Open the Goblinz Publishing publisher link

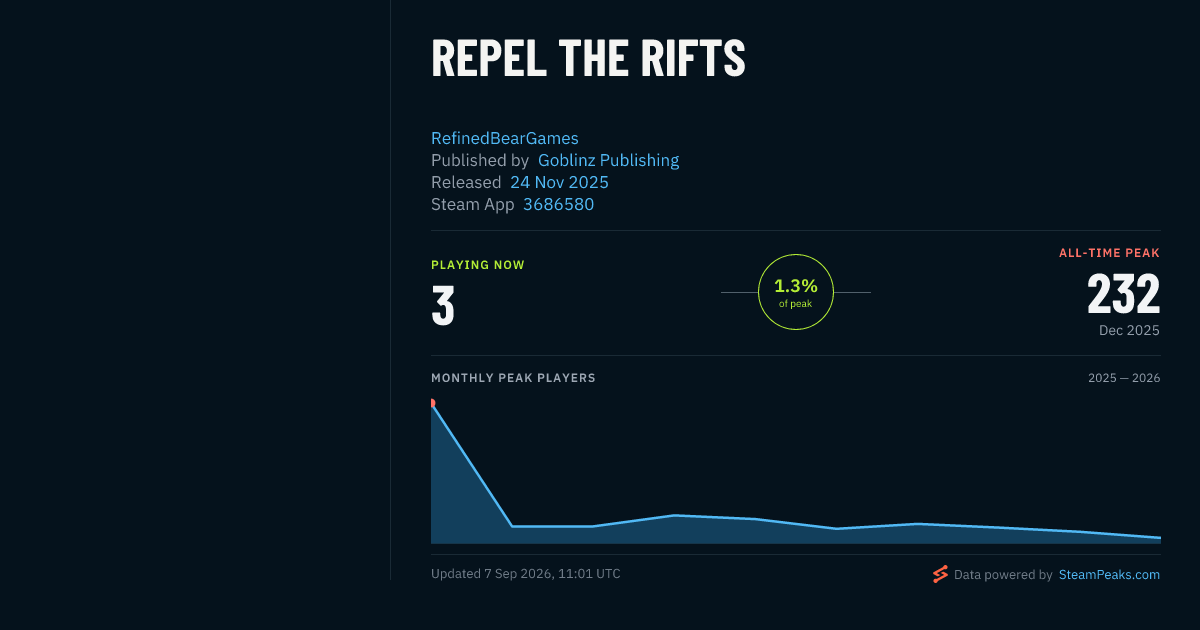pos(608,160)
